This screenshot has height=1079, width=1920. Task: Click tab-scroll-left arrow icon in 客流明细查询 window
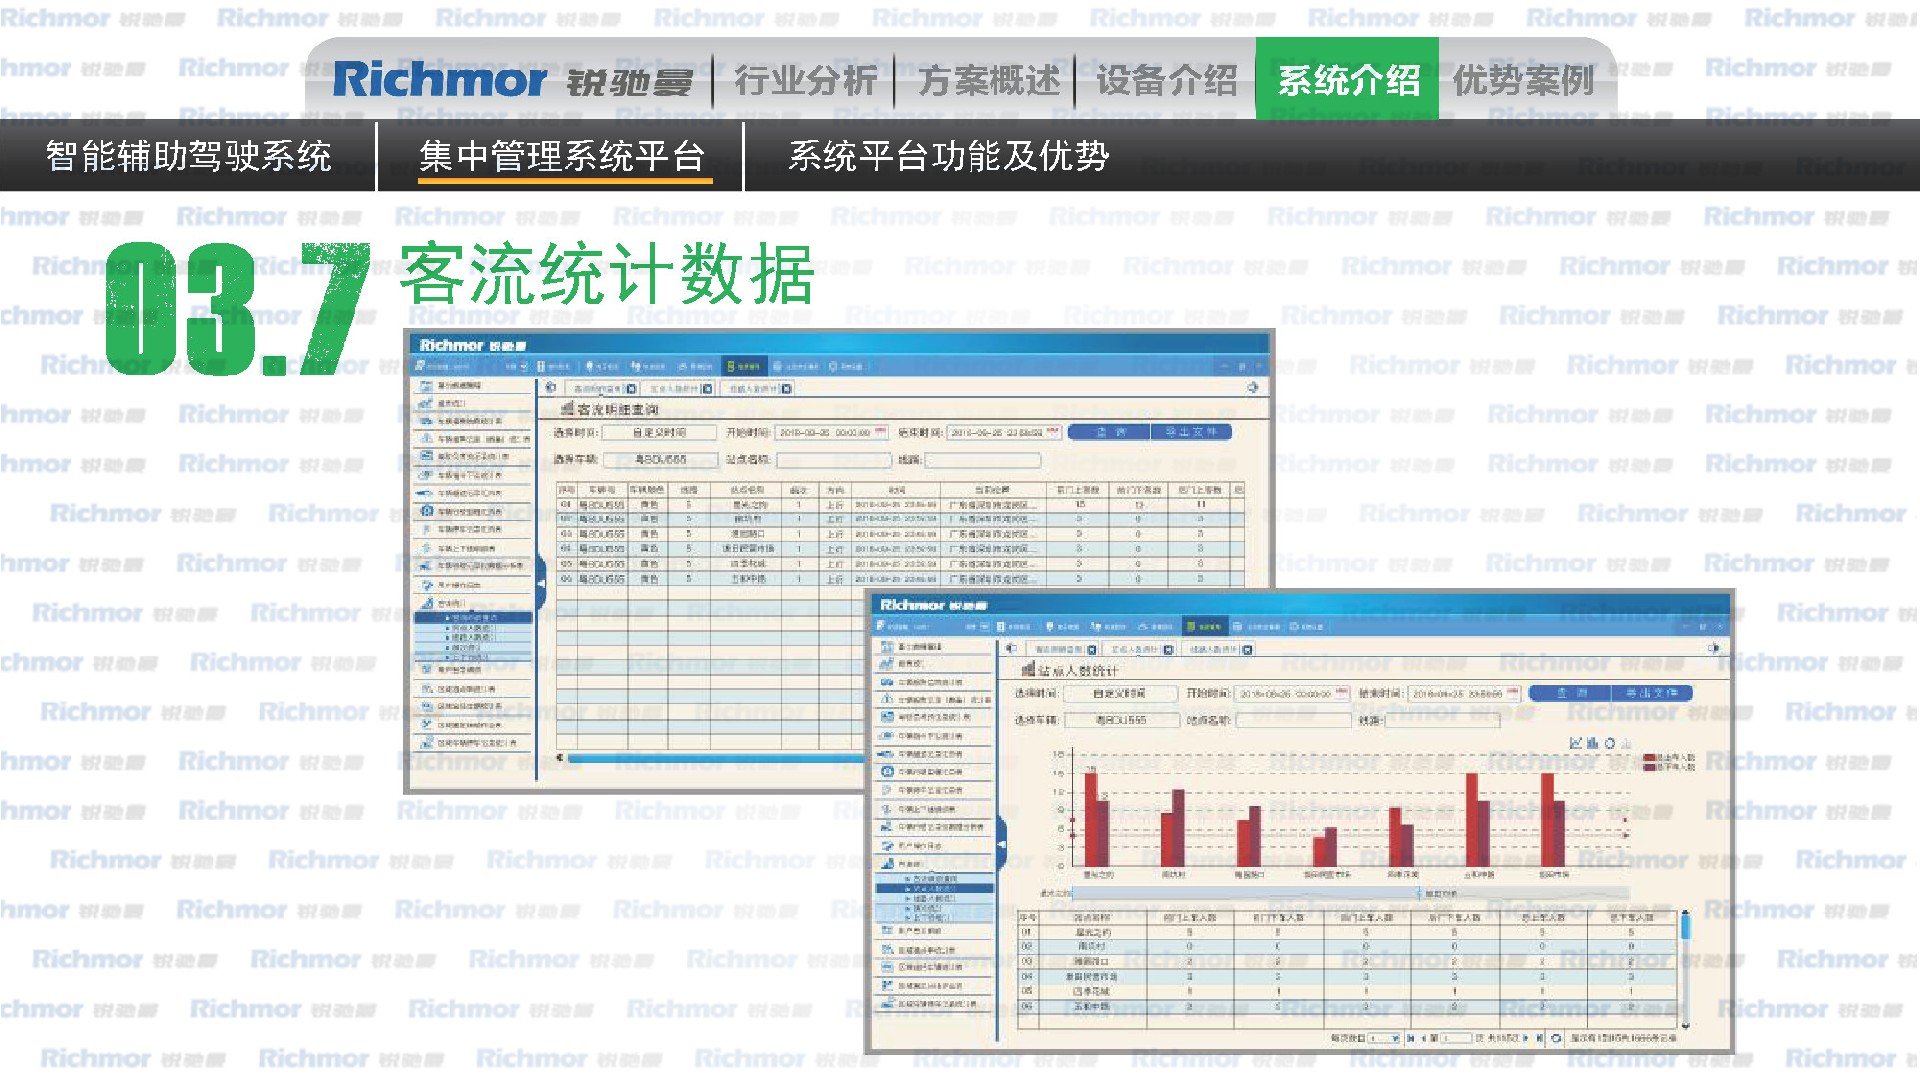pos(550,387)
